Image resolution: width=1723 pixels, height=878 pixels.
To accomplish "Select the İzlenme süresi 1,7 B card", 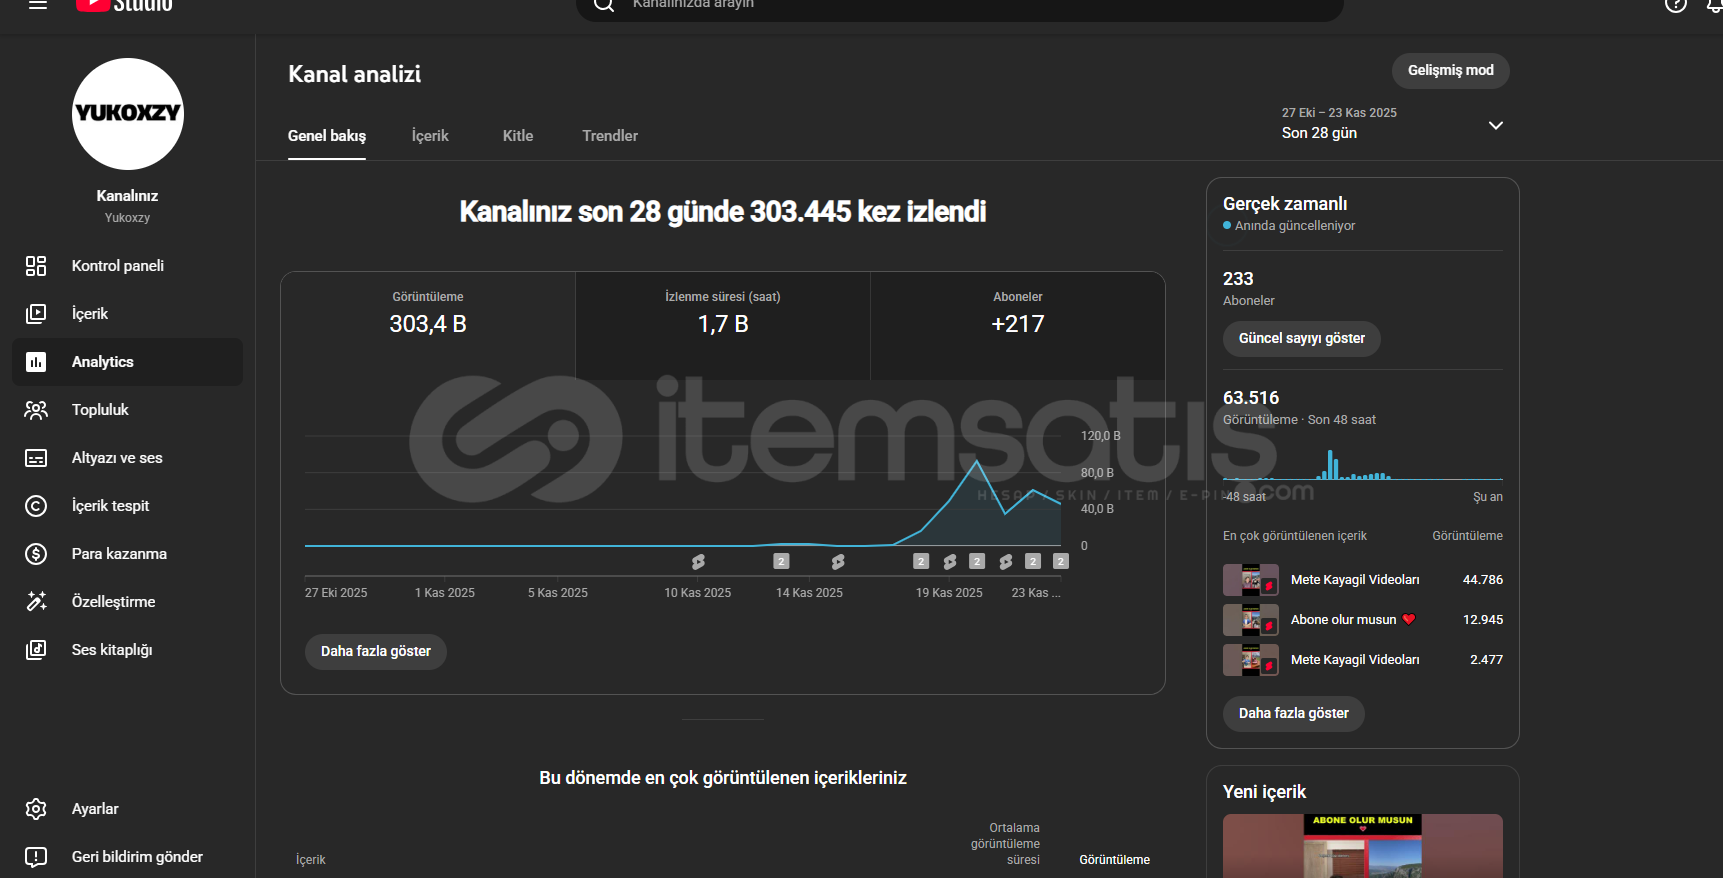I will (x=723, y=326).
